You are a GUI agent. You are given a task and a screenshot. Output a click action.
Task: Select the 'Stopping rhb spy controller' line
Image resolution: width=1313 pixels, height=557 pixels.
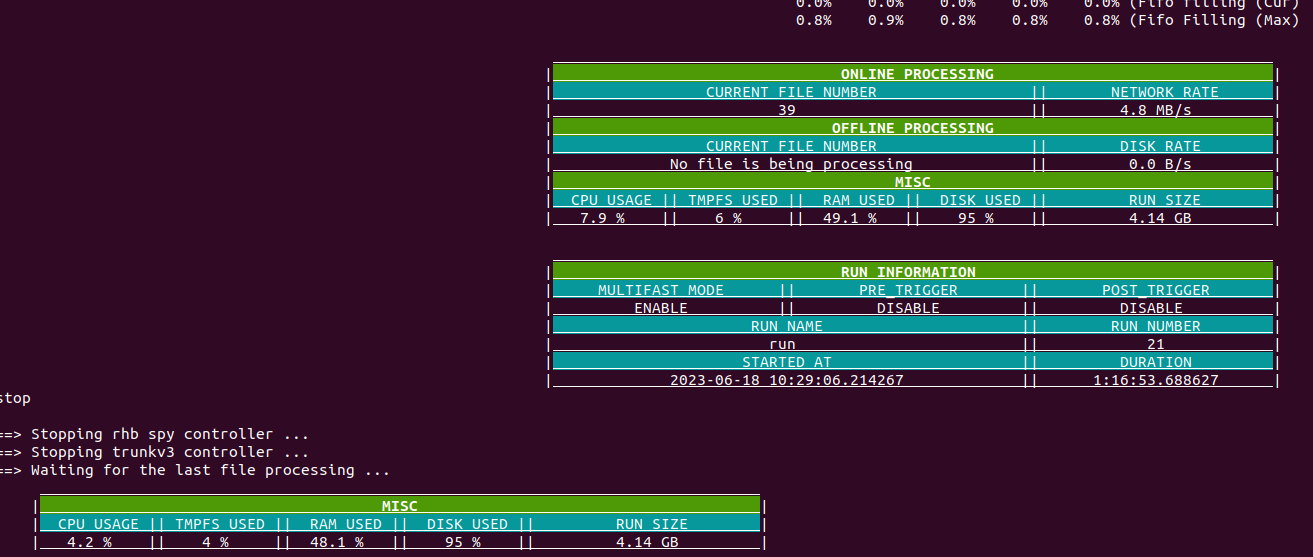click(169, 434)
